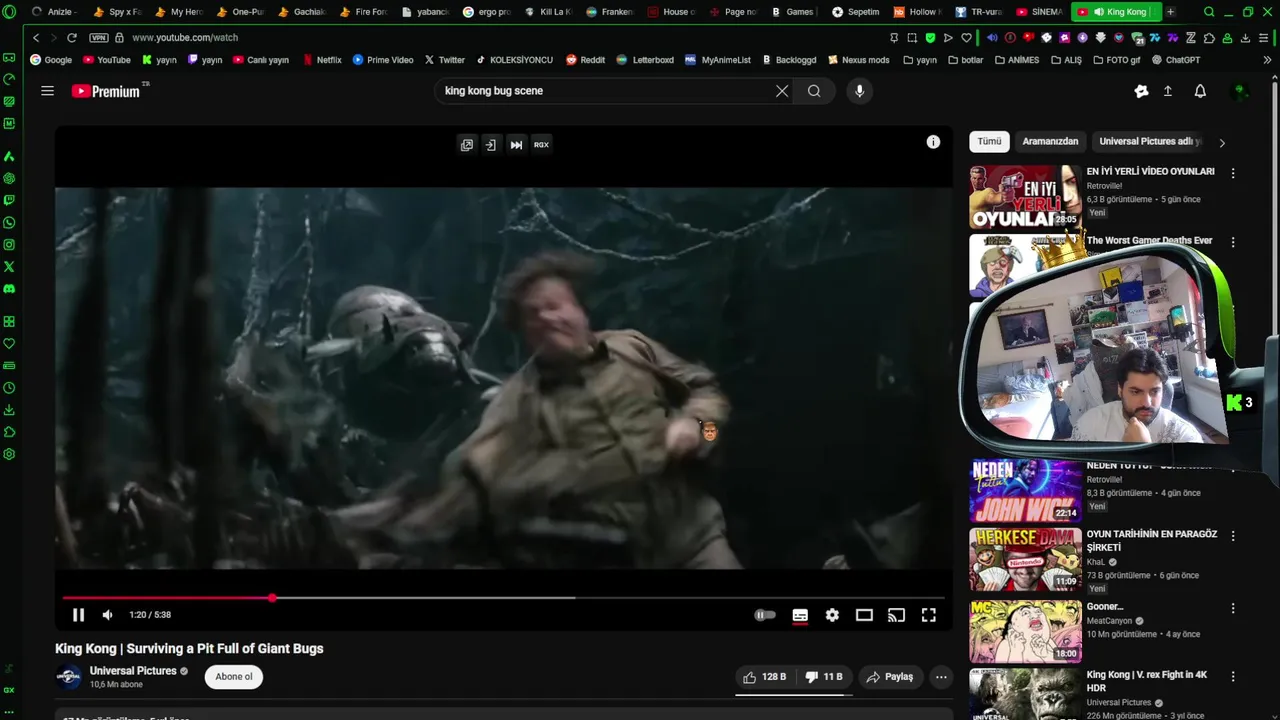The width and height of the screenshot is (1280, 720).
Task: Open Instagram in the Opera GX sidebar
Action: pos(9,245)
